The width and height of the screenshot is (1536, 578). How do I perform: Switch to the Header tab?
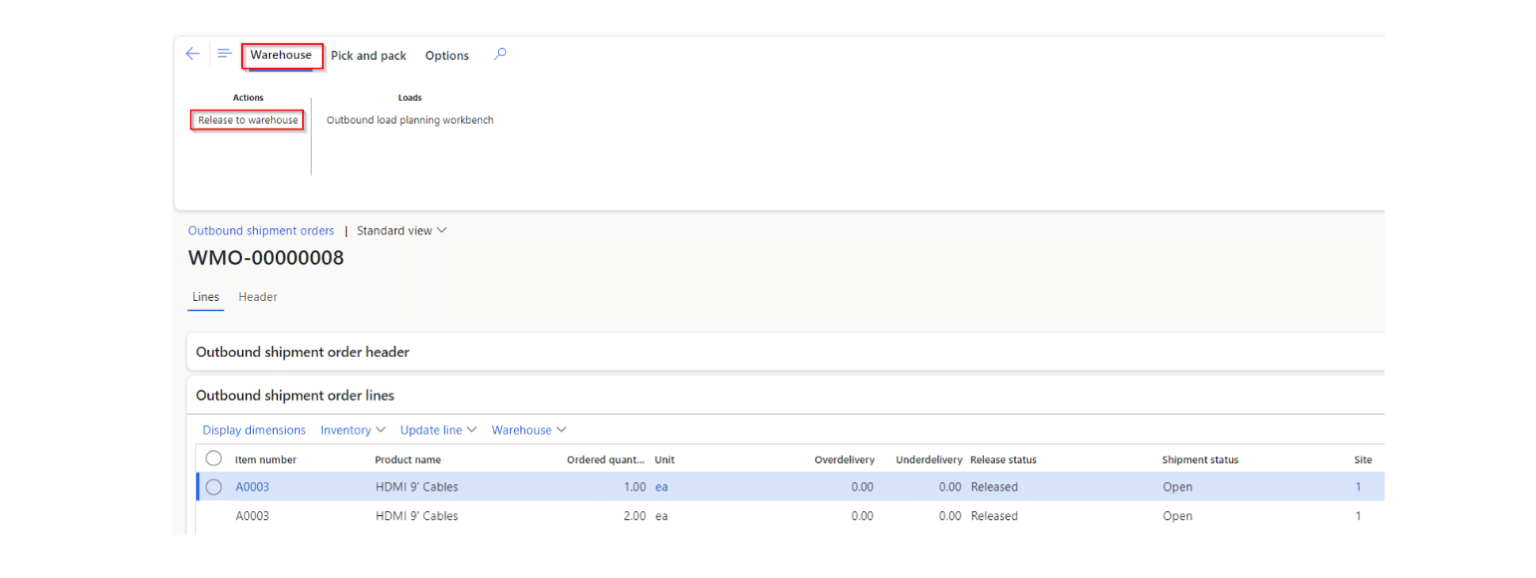pos(258,297)
